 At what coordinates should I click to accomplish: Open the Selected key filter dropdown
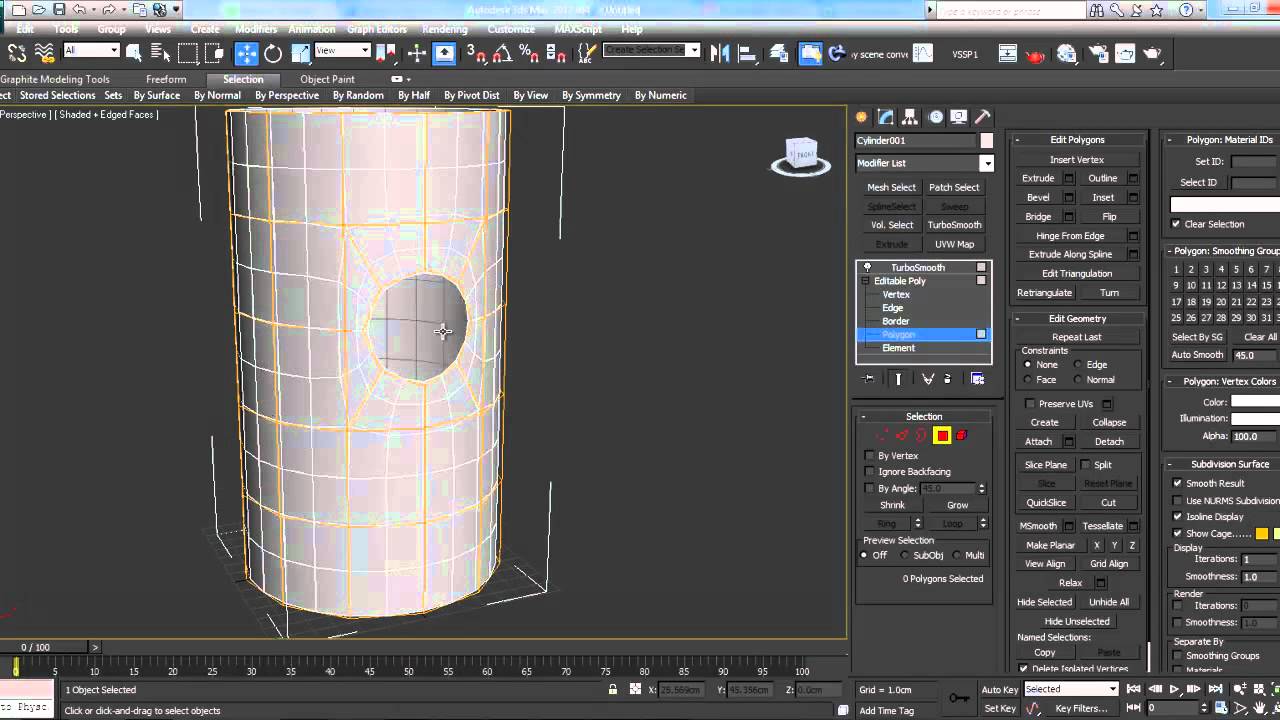coord(1071,689)
